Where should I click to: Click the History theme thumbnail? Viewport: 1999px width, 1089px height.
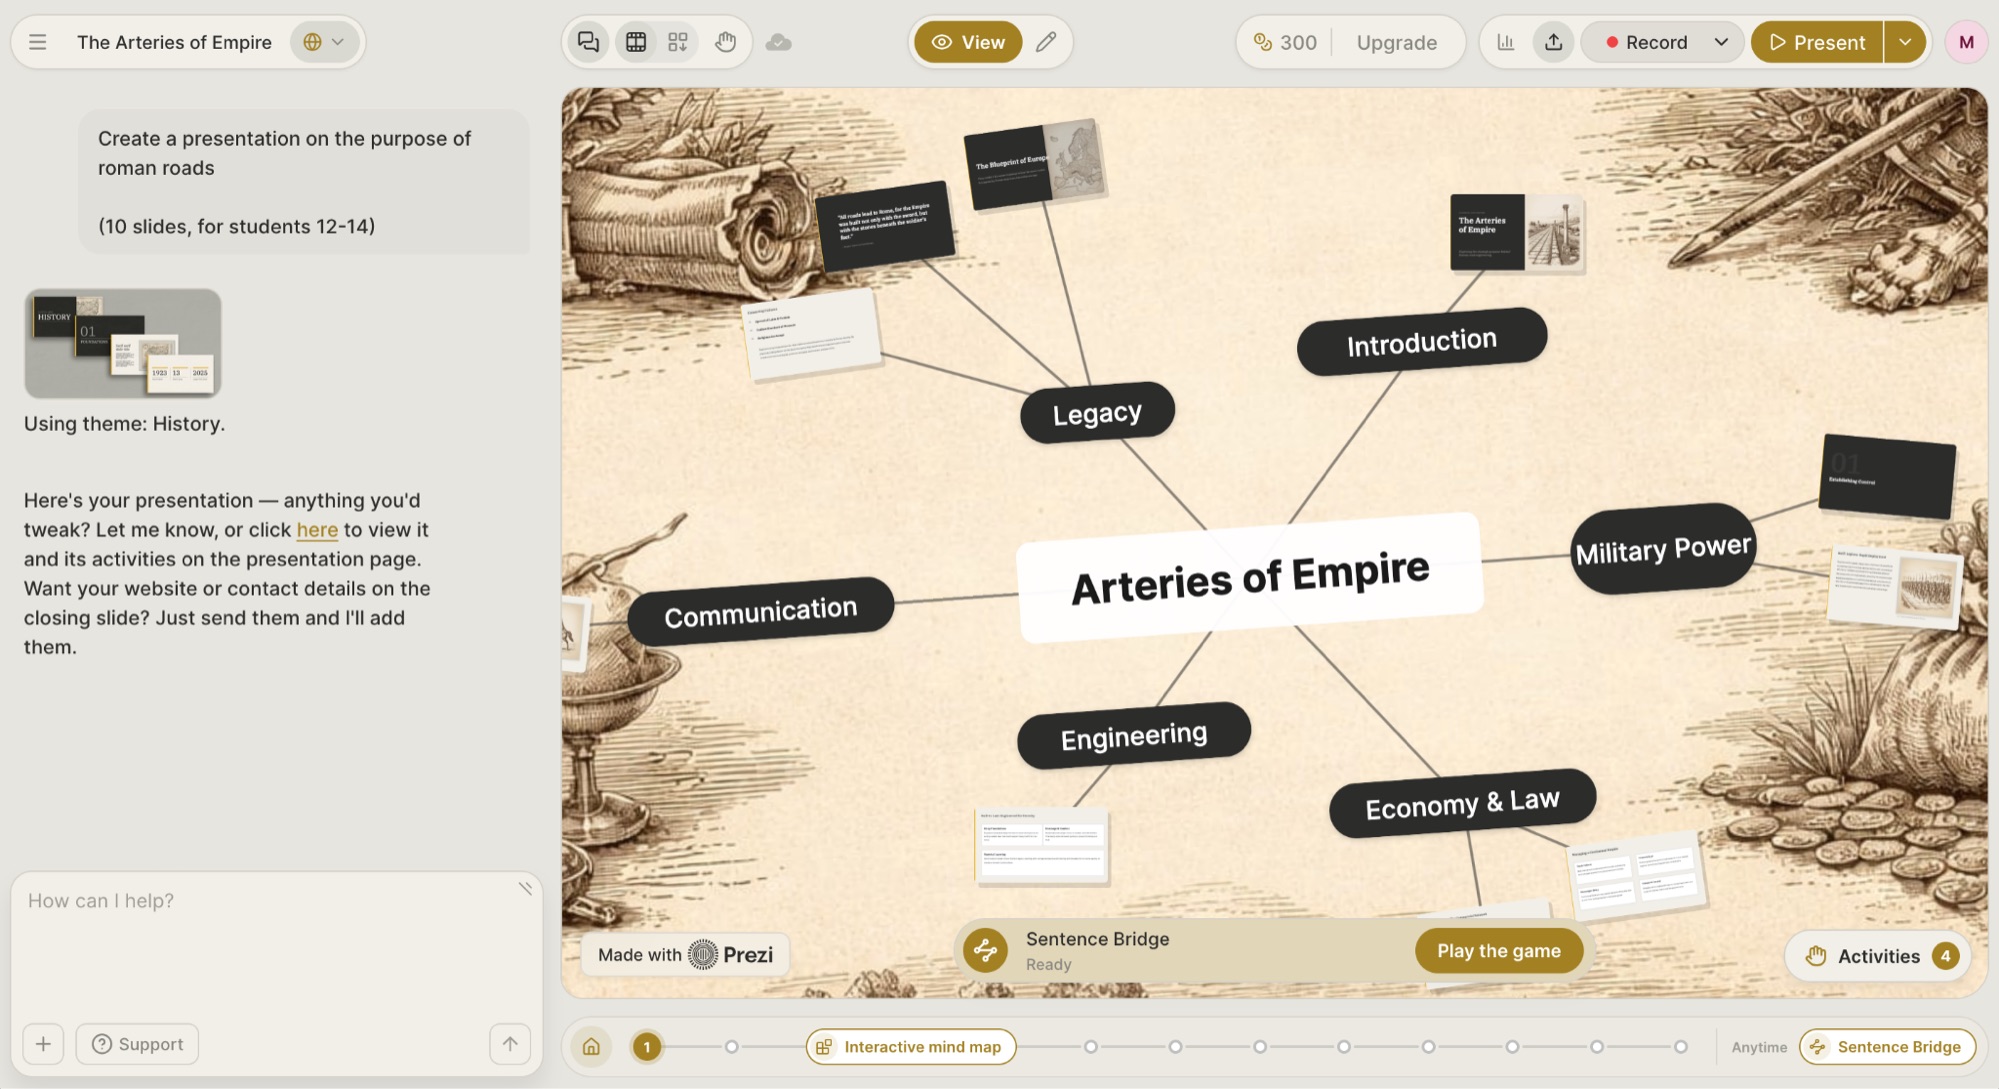tap(123, 344)
